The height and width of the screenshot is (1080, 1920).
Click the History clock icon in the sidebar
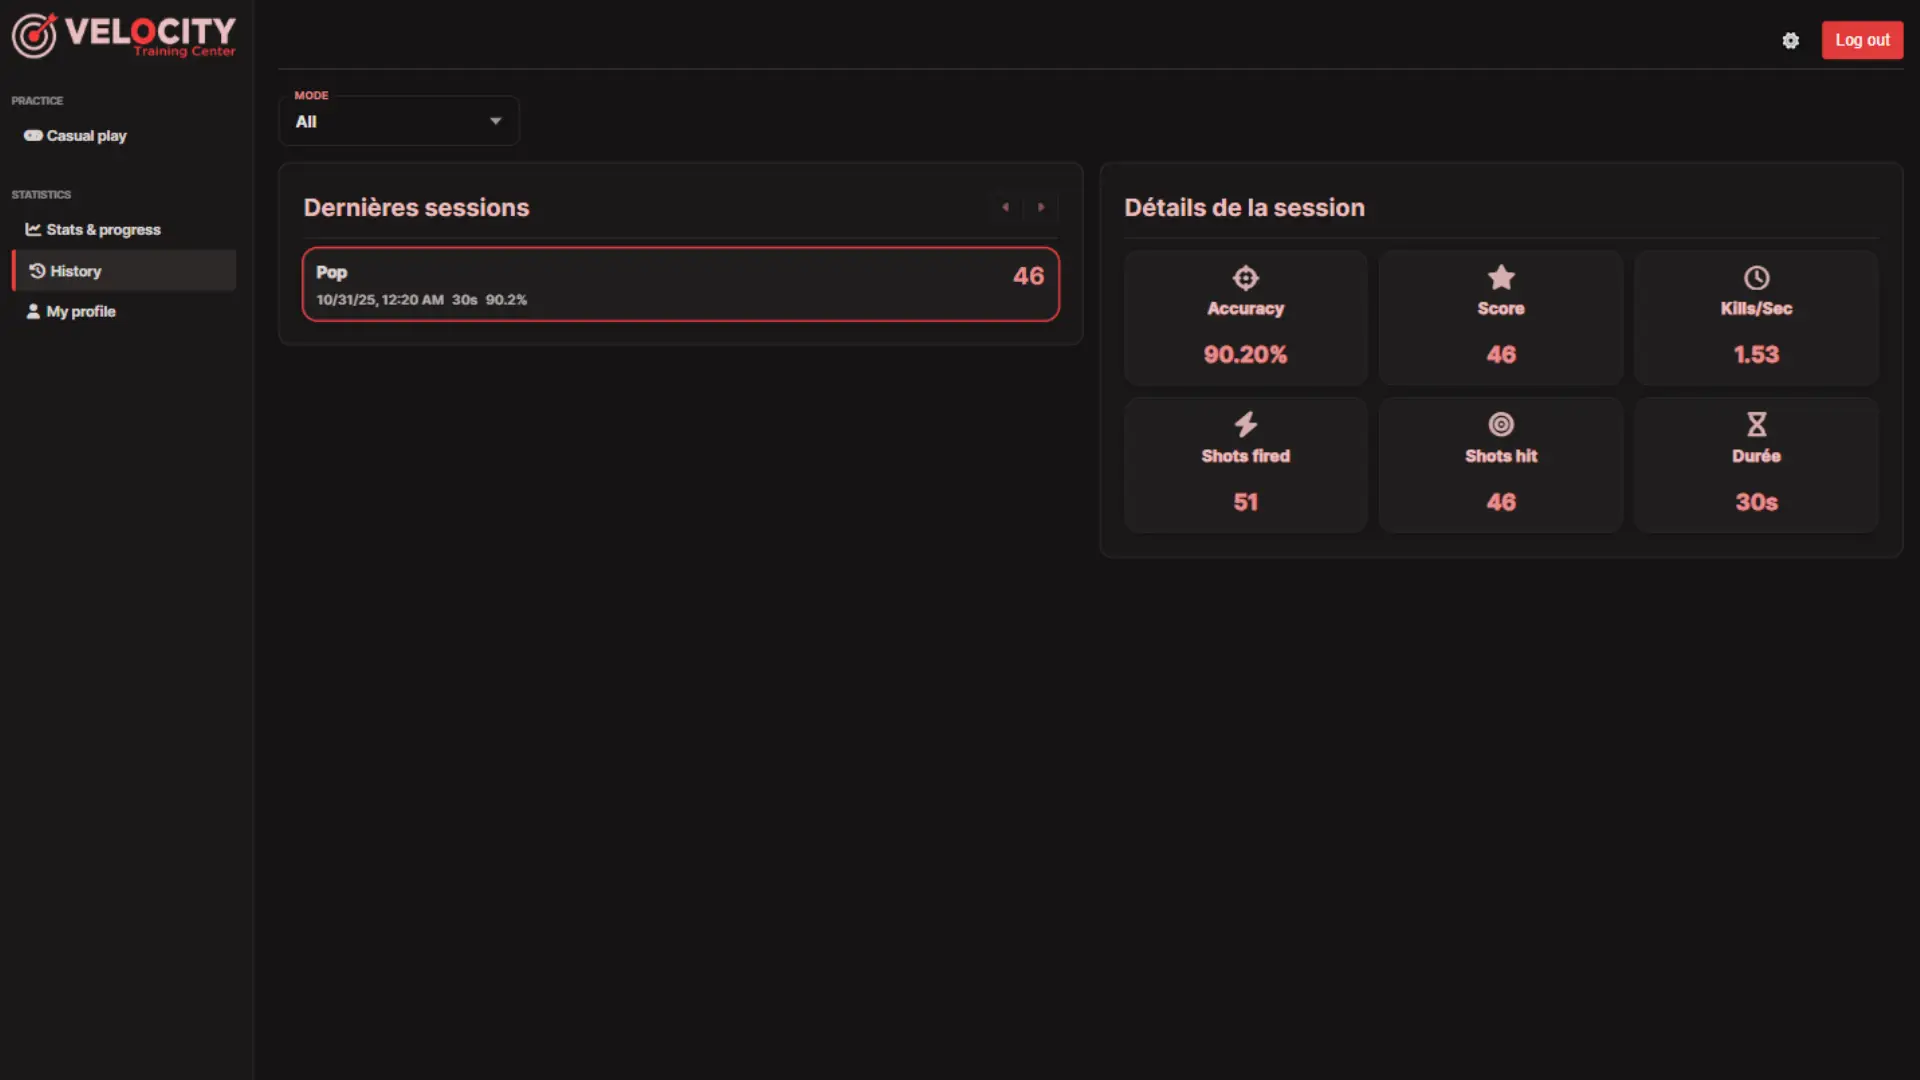coord(37,271)
